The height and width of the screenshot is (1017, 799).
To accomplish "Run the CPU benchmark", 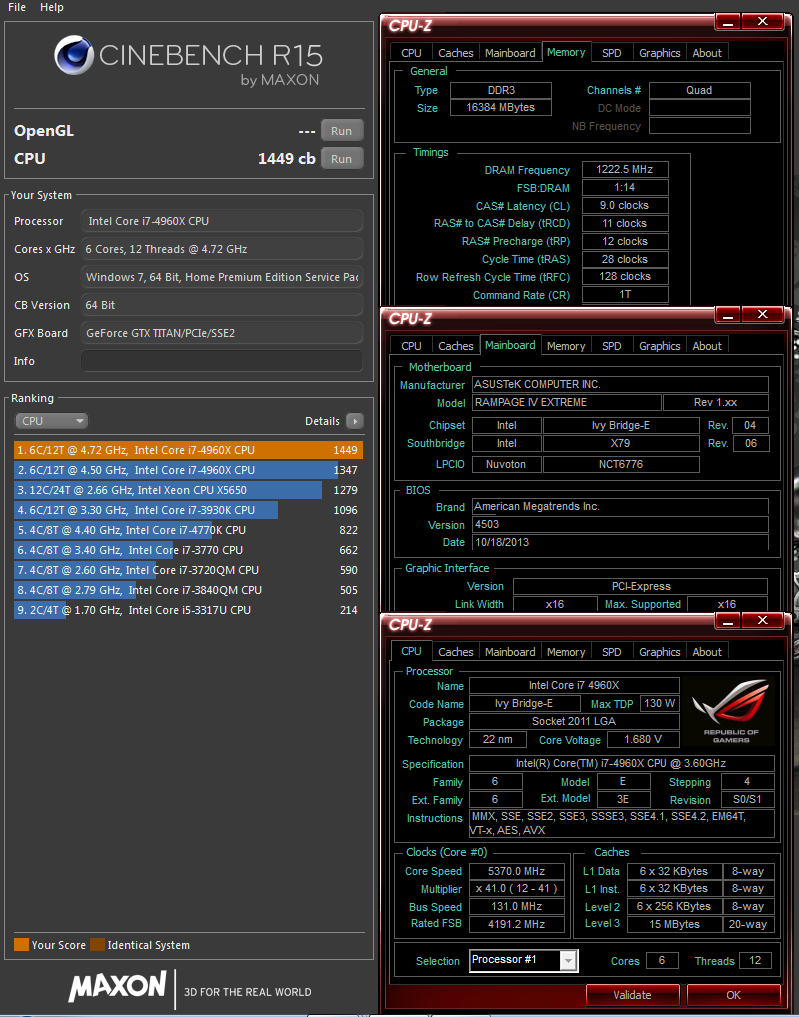I will click(x=342, y=158).
